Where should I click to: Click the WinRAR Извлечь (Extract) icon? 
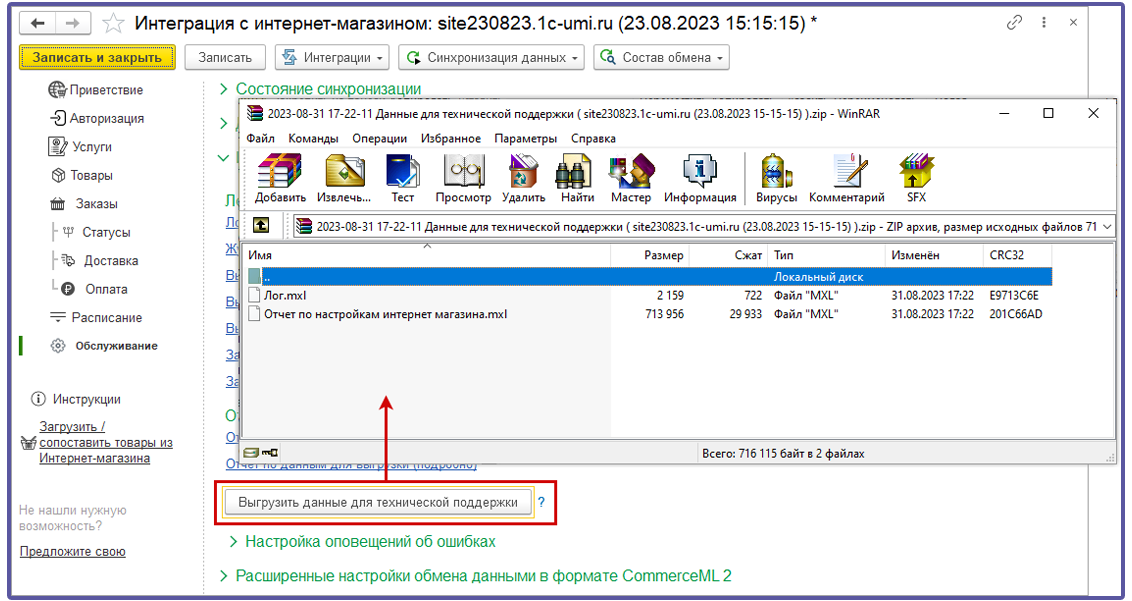click(345, 178)
